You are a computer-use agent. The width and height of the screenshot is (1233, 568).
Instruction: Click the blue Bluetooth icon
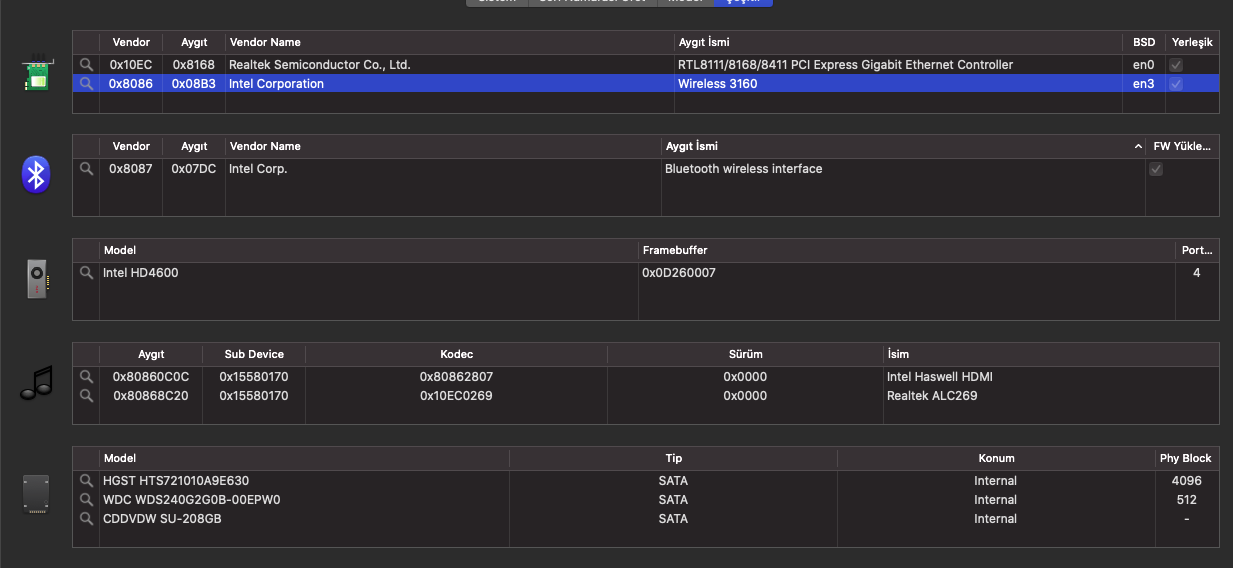pos(36,175)
